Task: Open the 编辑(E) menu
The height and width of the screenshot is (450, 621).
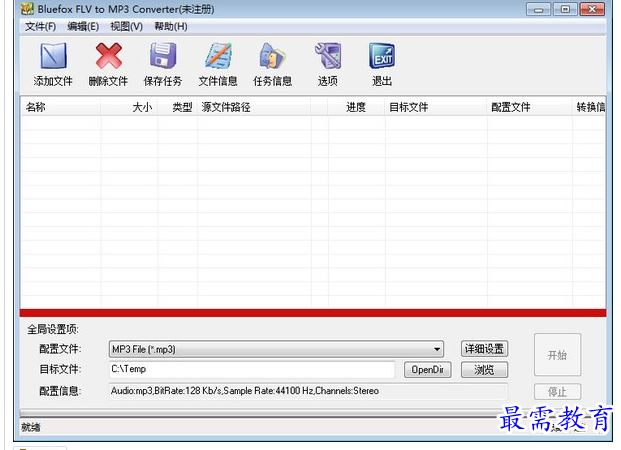Action: 83,27
